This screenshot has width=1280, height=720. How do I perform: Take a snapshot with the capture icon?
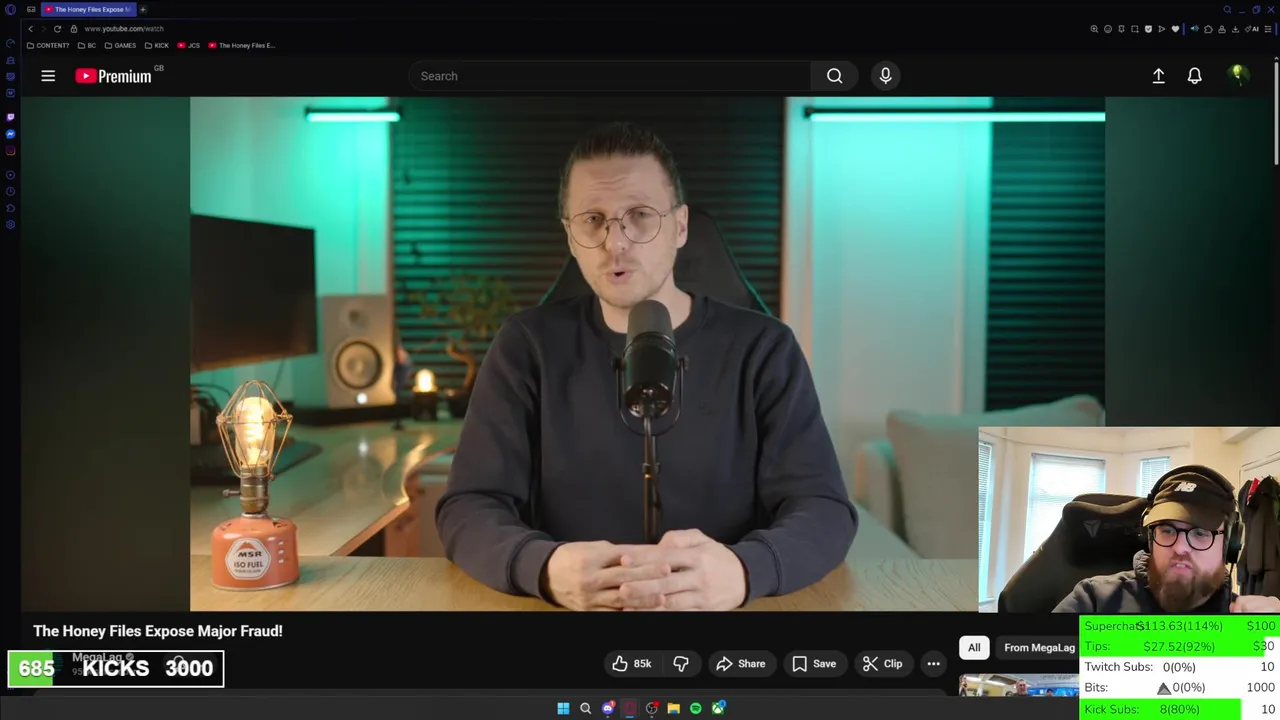click(x=1135, y=29)
